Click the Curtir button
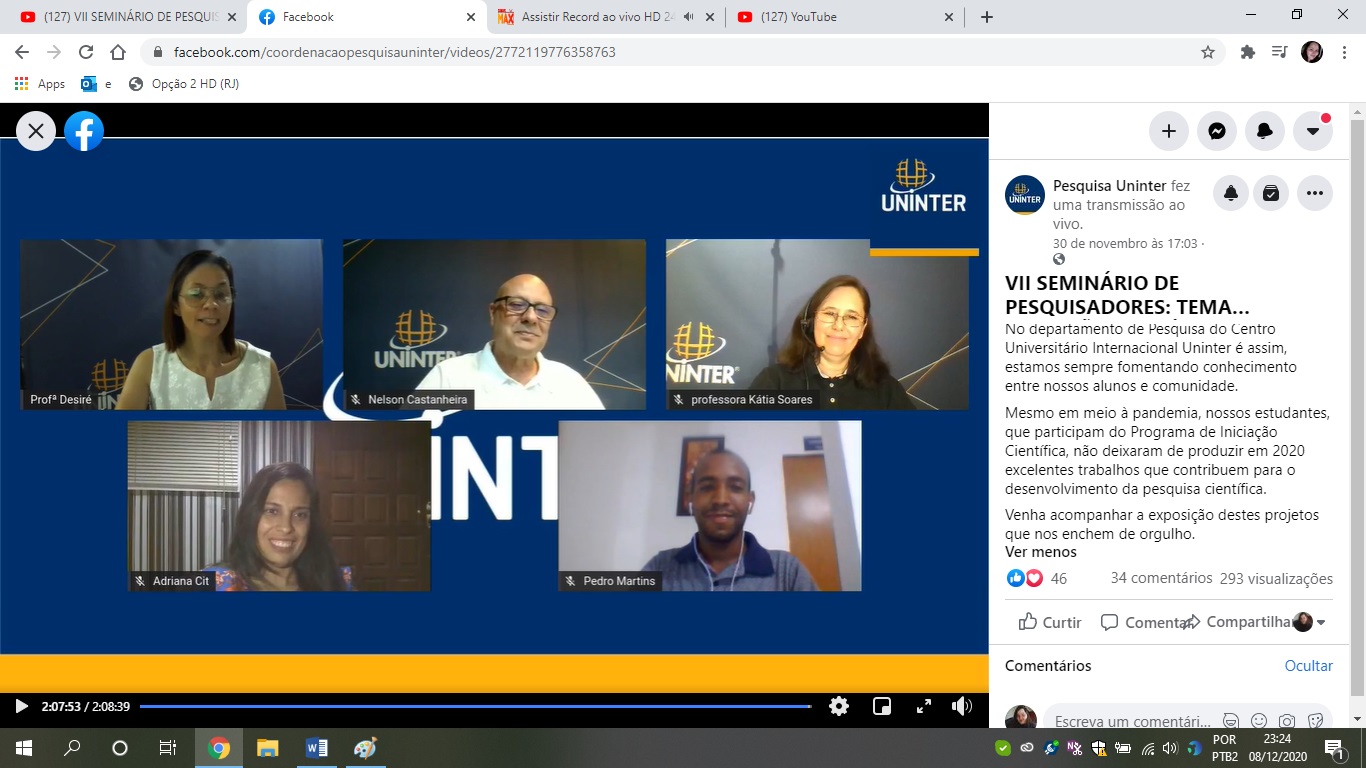 pyautogui.click(x=1050, y=622)
